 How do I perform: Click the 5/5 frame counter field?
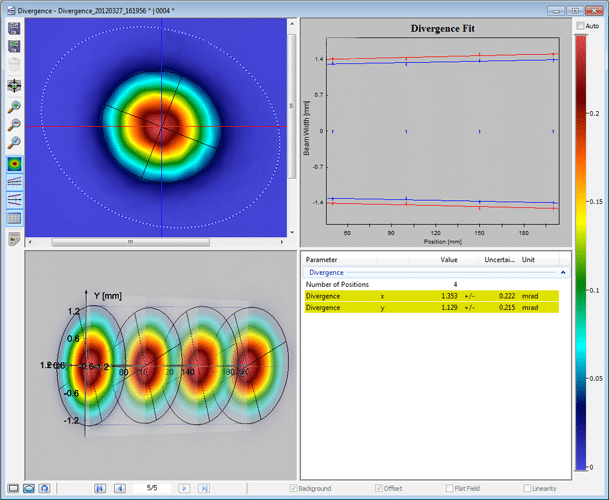[x=152, y=488]
